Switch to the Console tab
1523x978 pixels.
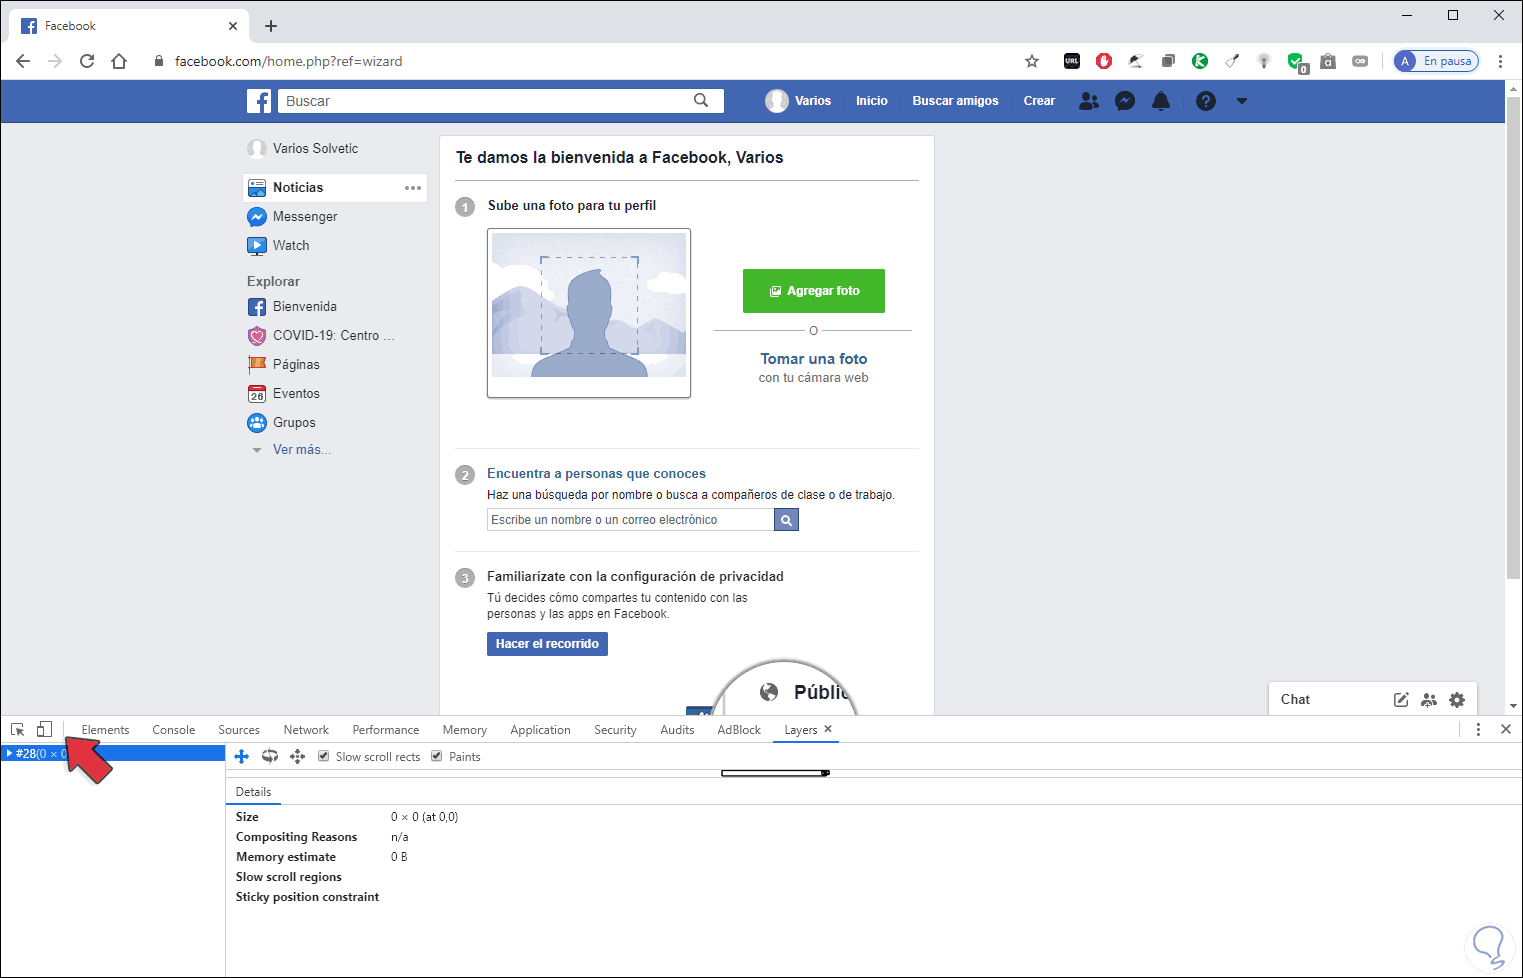[x=174, y=730]
